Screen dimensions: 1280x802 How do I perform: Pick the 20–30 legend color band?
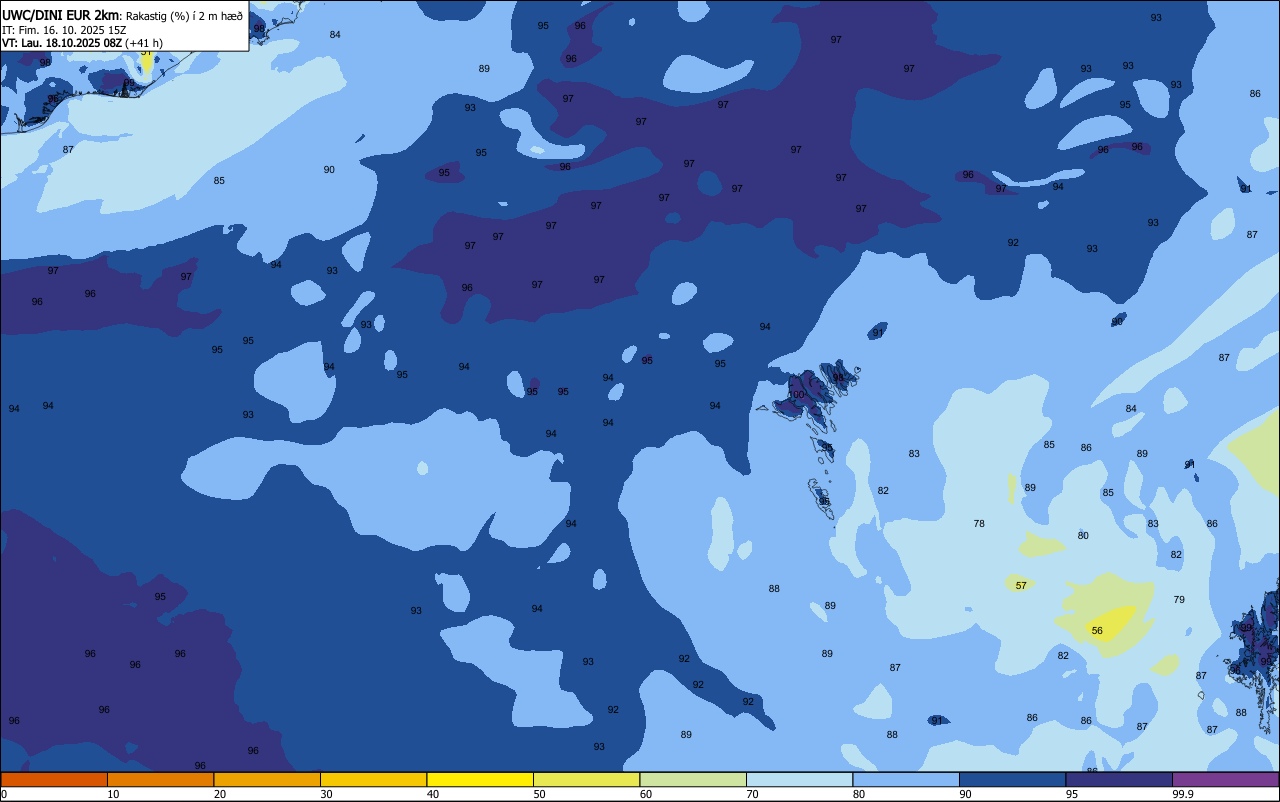pyautogui.click(x=267, y=779)
